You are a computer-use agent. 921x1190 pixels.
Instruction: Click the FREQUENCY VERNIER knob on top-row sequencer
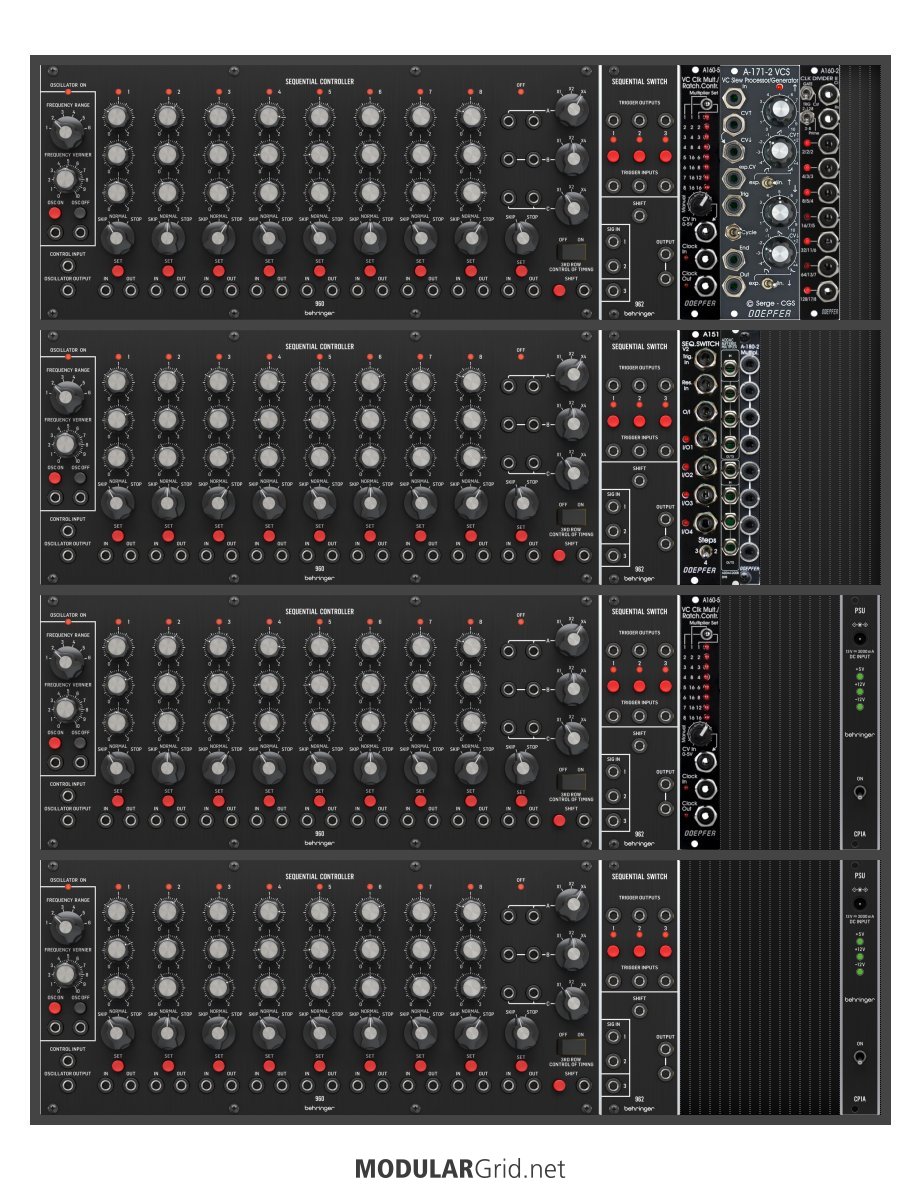pos(66,179)
